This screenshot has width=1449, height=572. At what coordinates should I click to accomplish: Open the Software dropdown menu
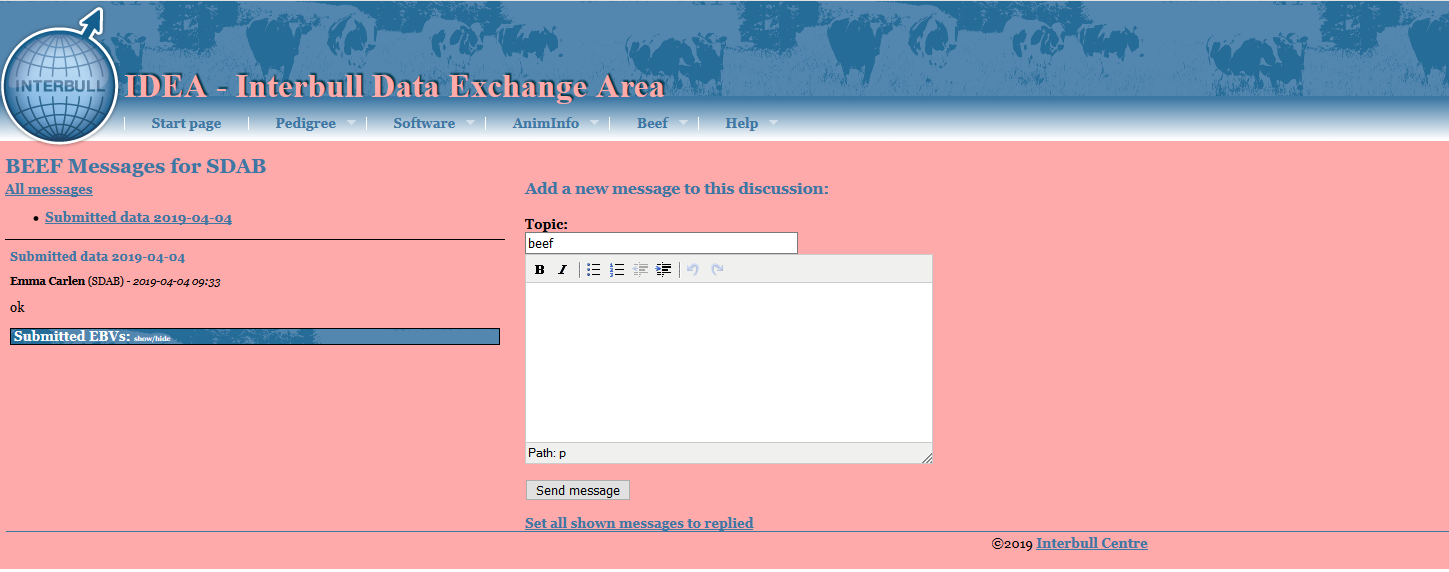[424, 124]
